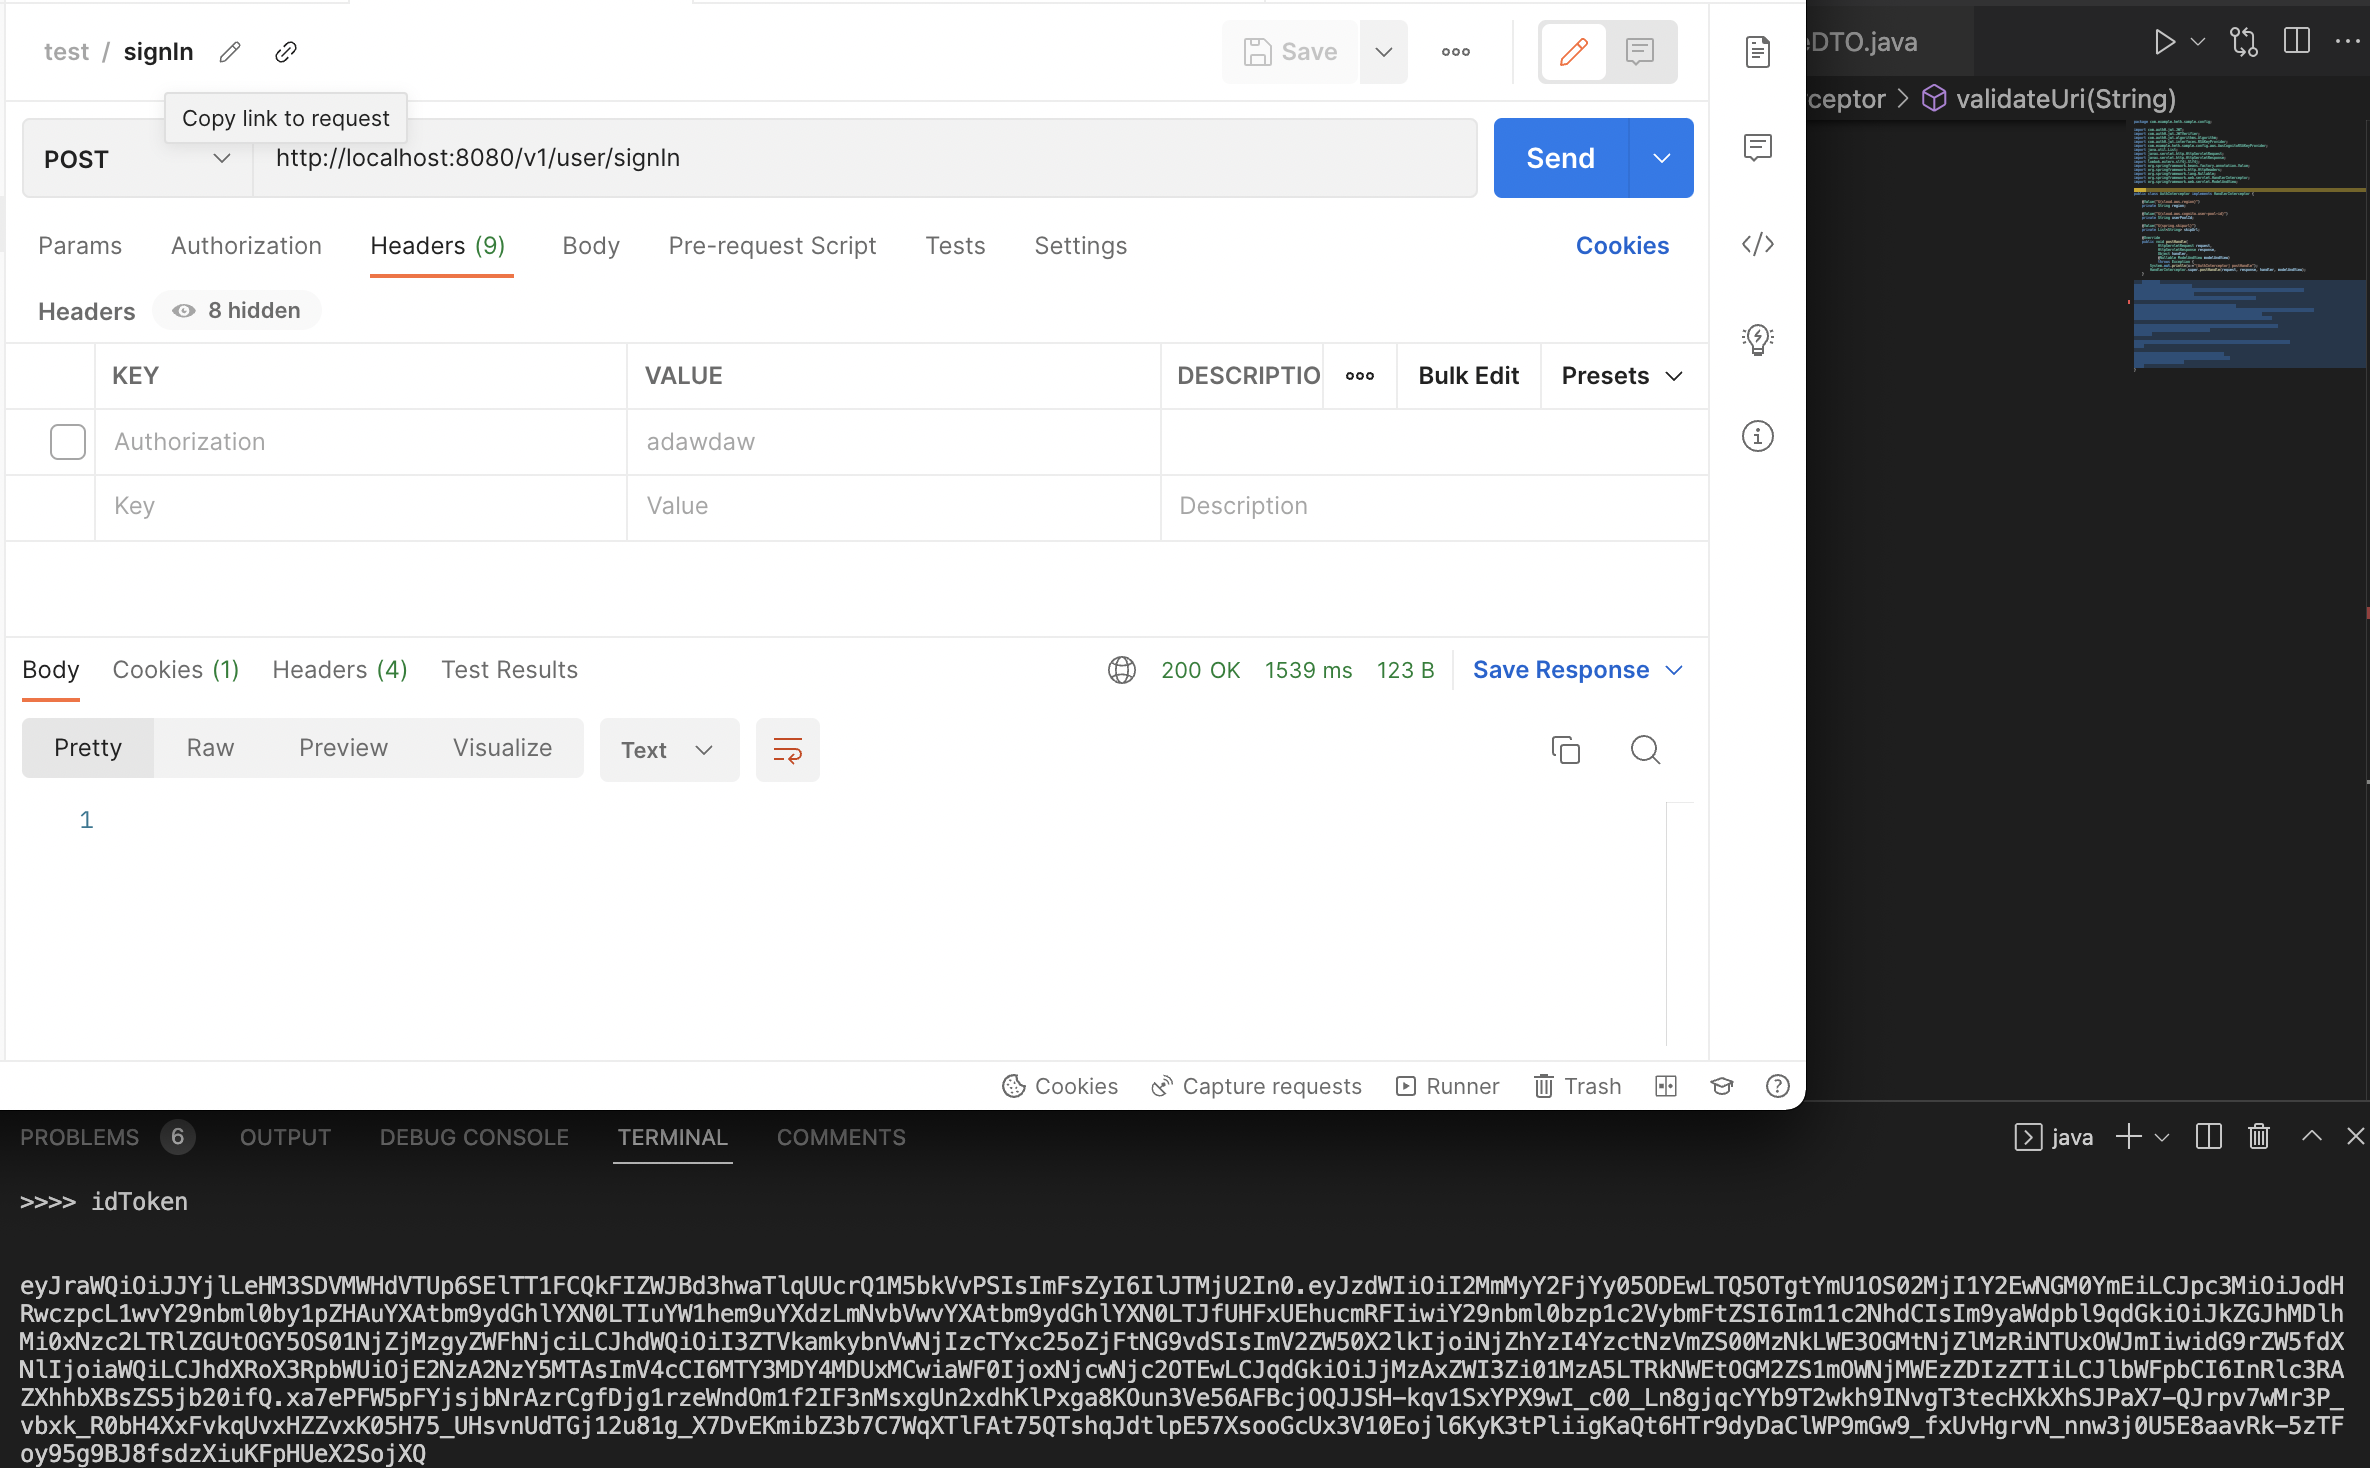Kill terminal with trash icon
The image size is (2370, 1468).
(2259, 1137)
